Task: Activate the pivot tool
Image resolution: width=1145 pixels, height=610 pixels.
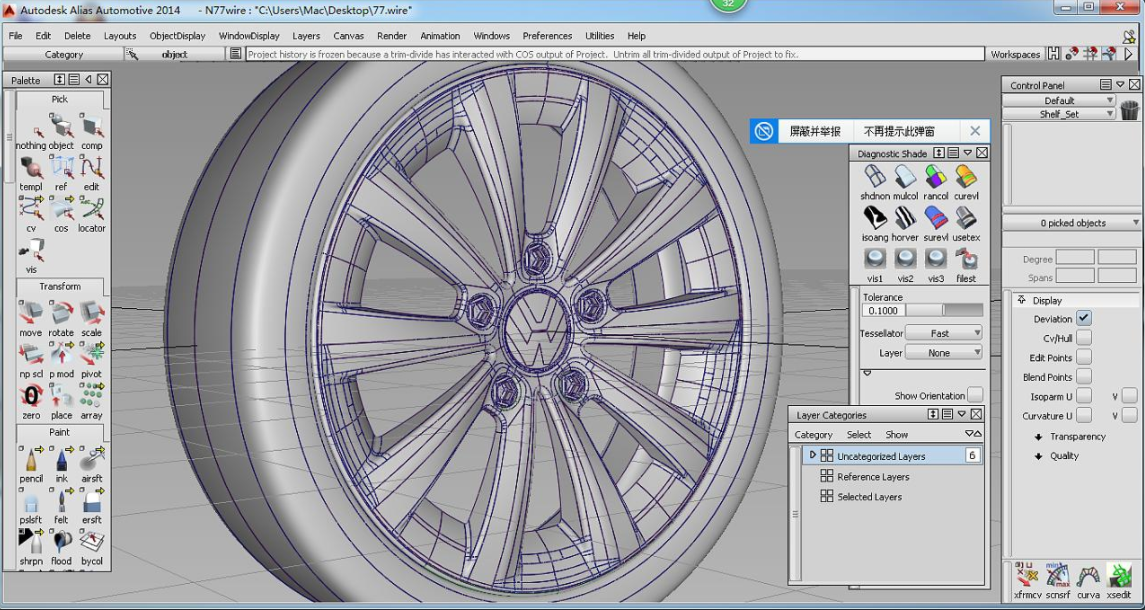Action: tap(91, 360)
